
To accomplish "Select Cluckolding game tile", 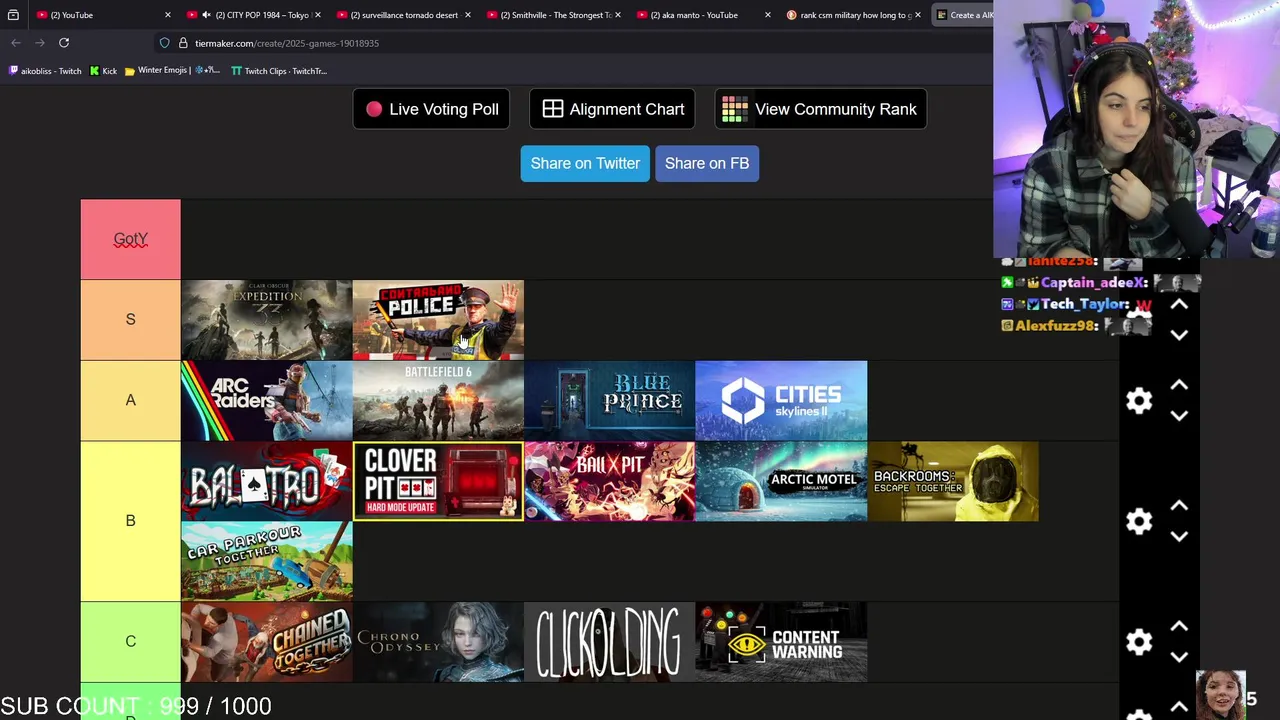I will [609, 642].
